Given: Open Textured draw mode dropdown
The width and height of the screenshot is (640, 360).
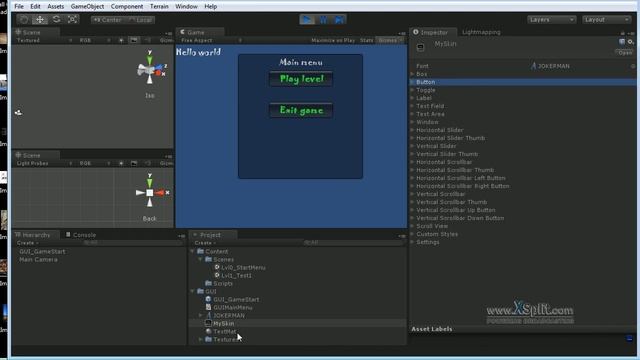Looking at the screenshot, I should [44, 40].
